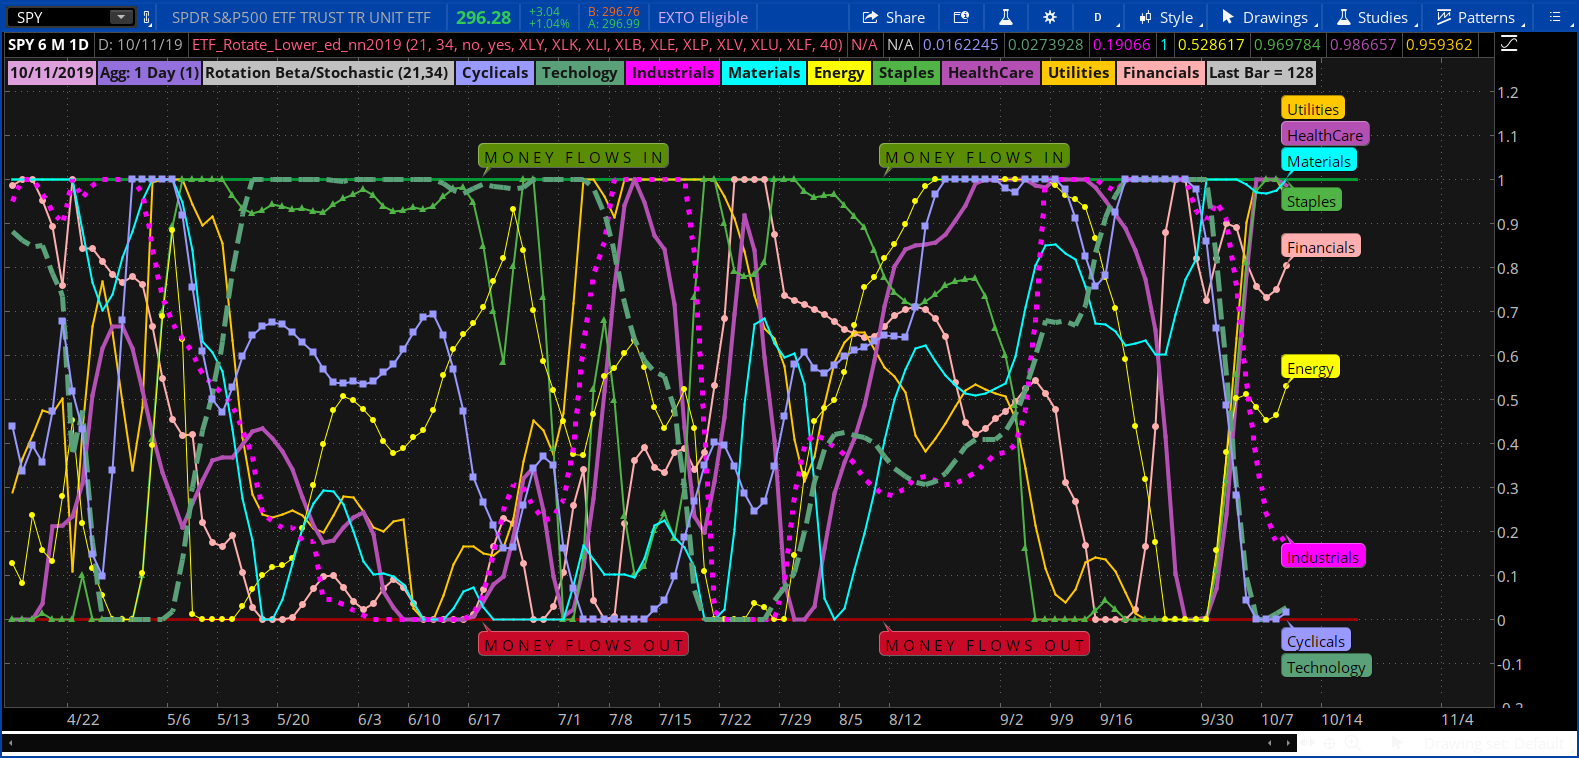
Task: Open the D timeframe dropdown
Action: coord(1098,17)
